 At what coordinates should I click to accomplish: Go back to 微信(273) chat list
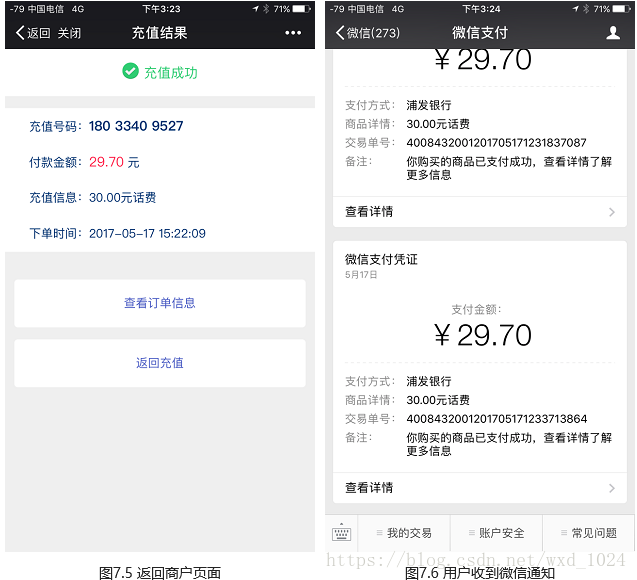pyautogui.click(x=368, y=32)
